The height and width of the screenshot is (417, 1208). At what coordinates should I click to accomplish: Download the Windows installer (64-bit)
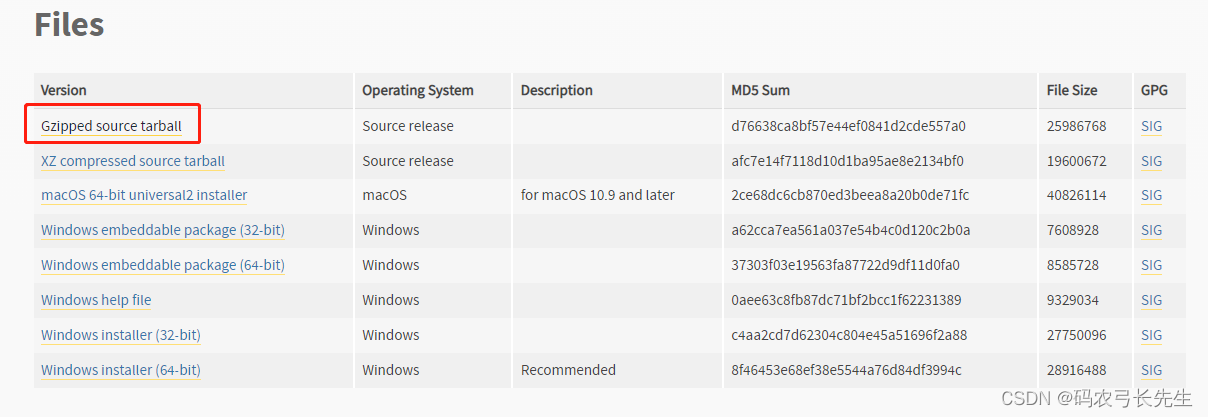tap(121, 370)
